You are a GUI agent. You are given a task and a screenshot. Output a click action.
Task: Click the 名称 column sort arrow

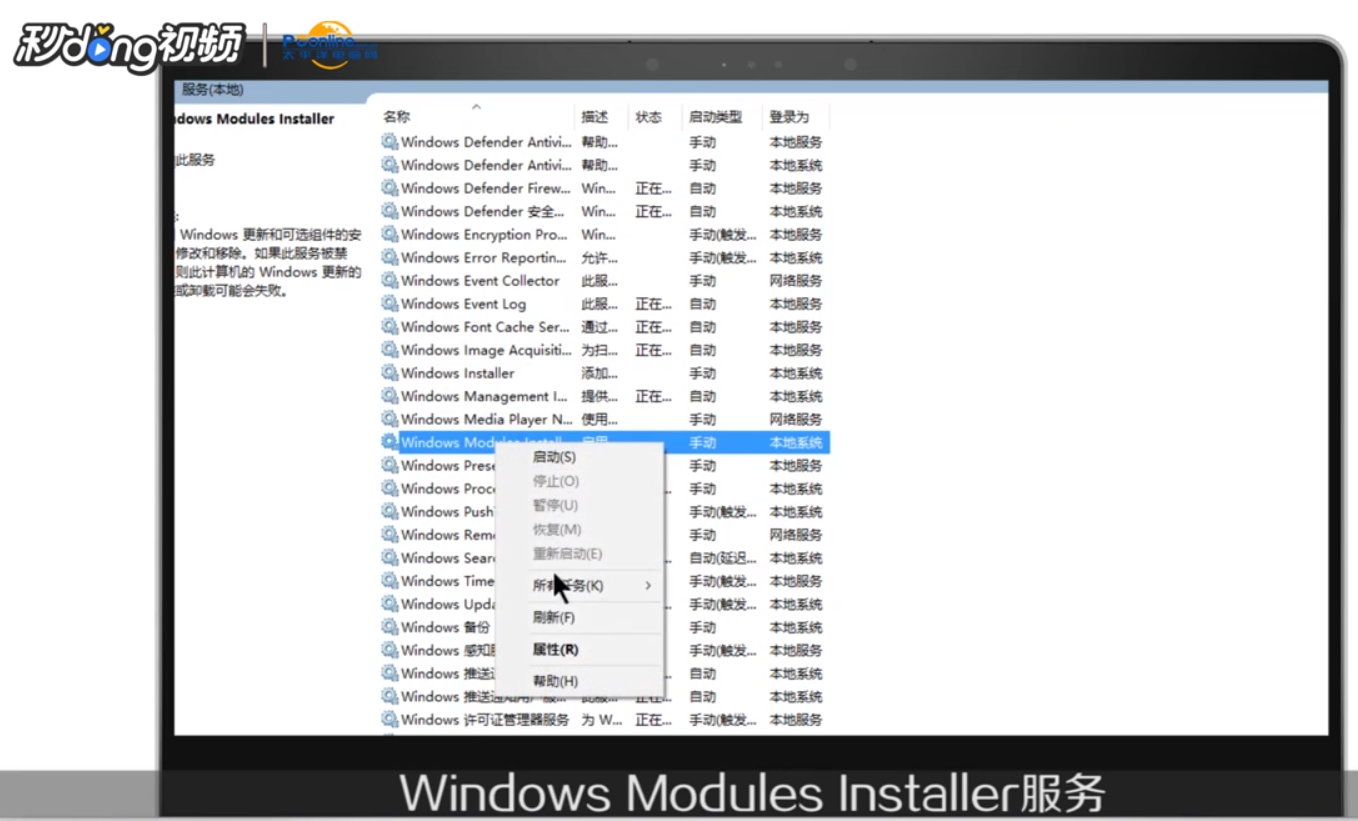click(477, 108)
